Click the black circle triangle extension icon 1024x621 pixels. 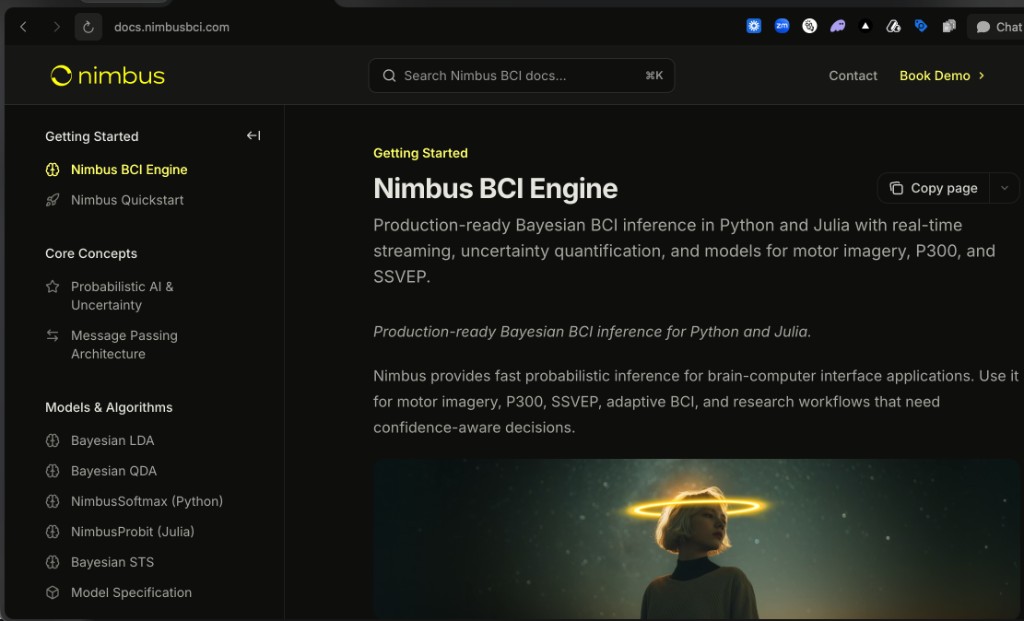865,26
